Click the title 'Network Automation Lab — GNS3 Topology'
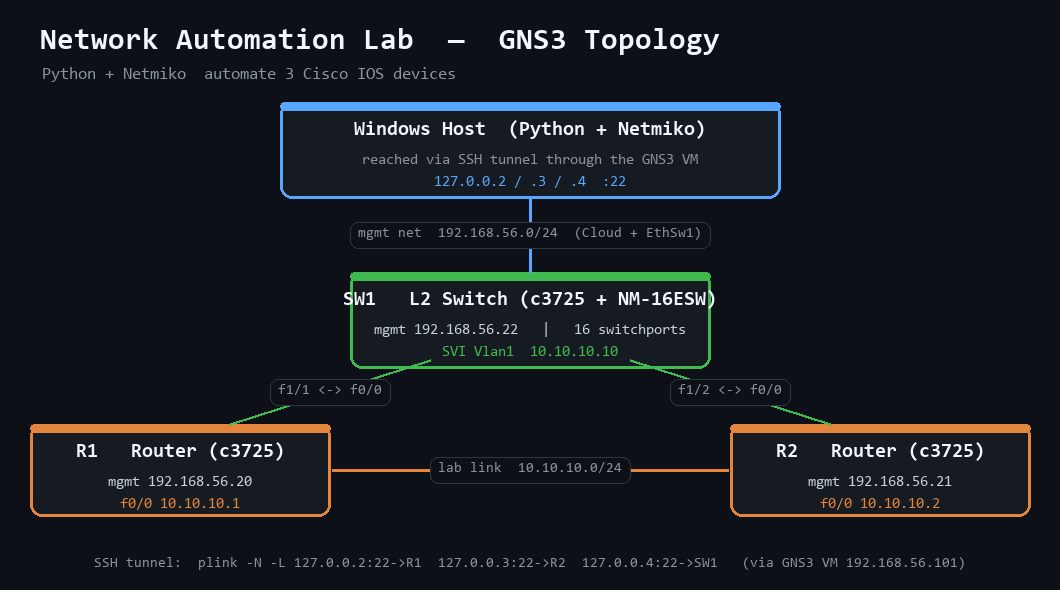 click(x=379, y=41)
